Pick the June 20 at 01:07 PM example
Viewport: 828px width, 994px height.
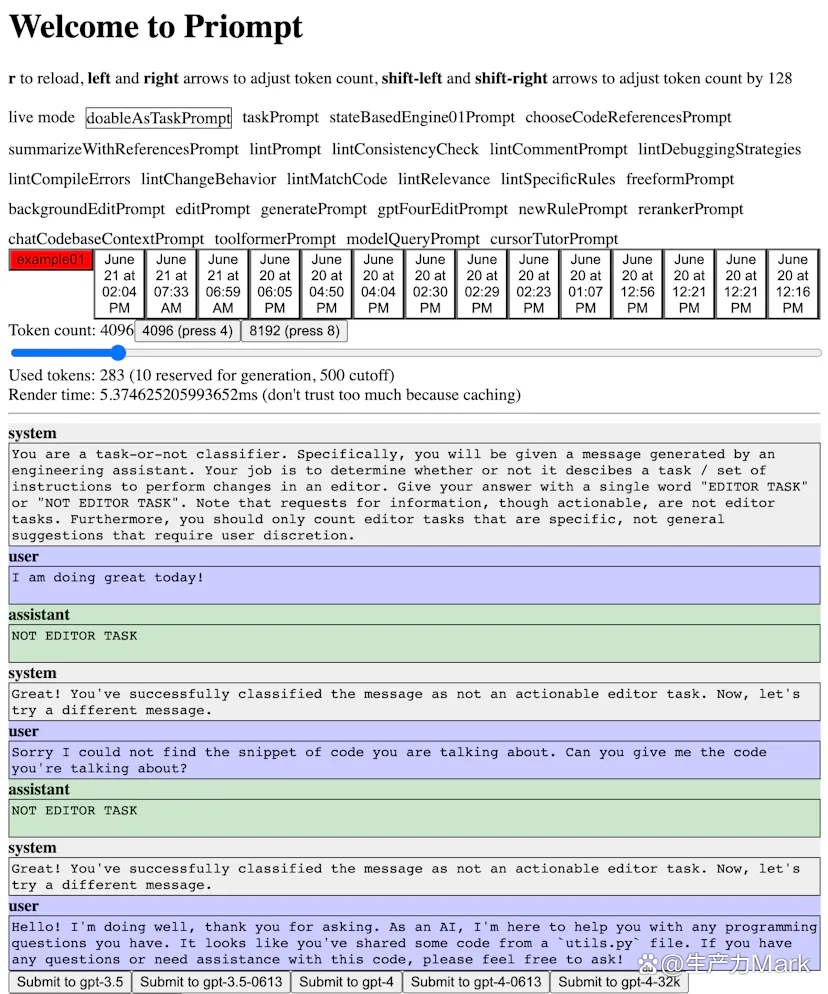point(586,284)
